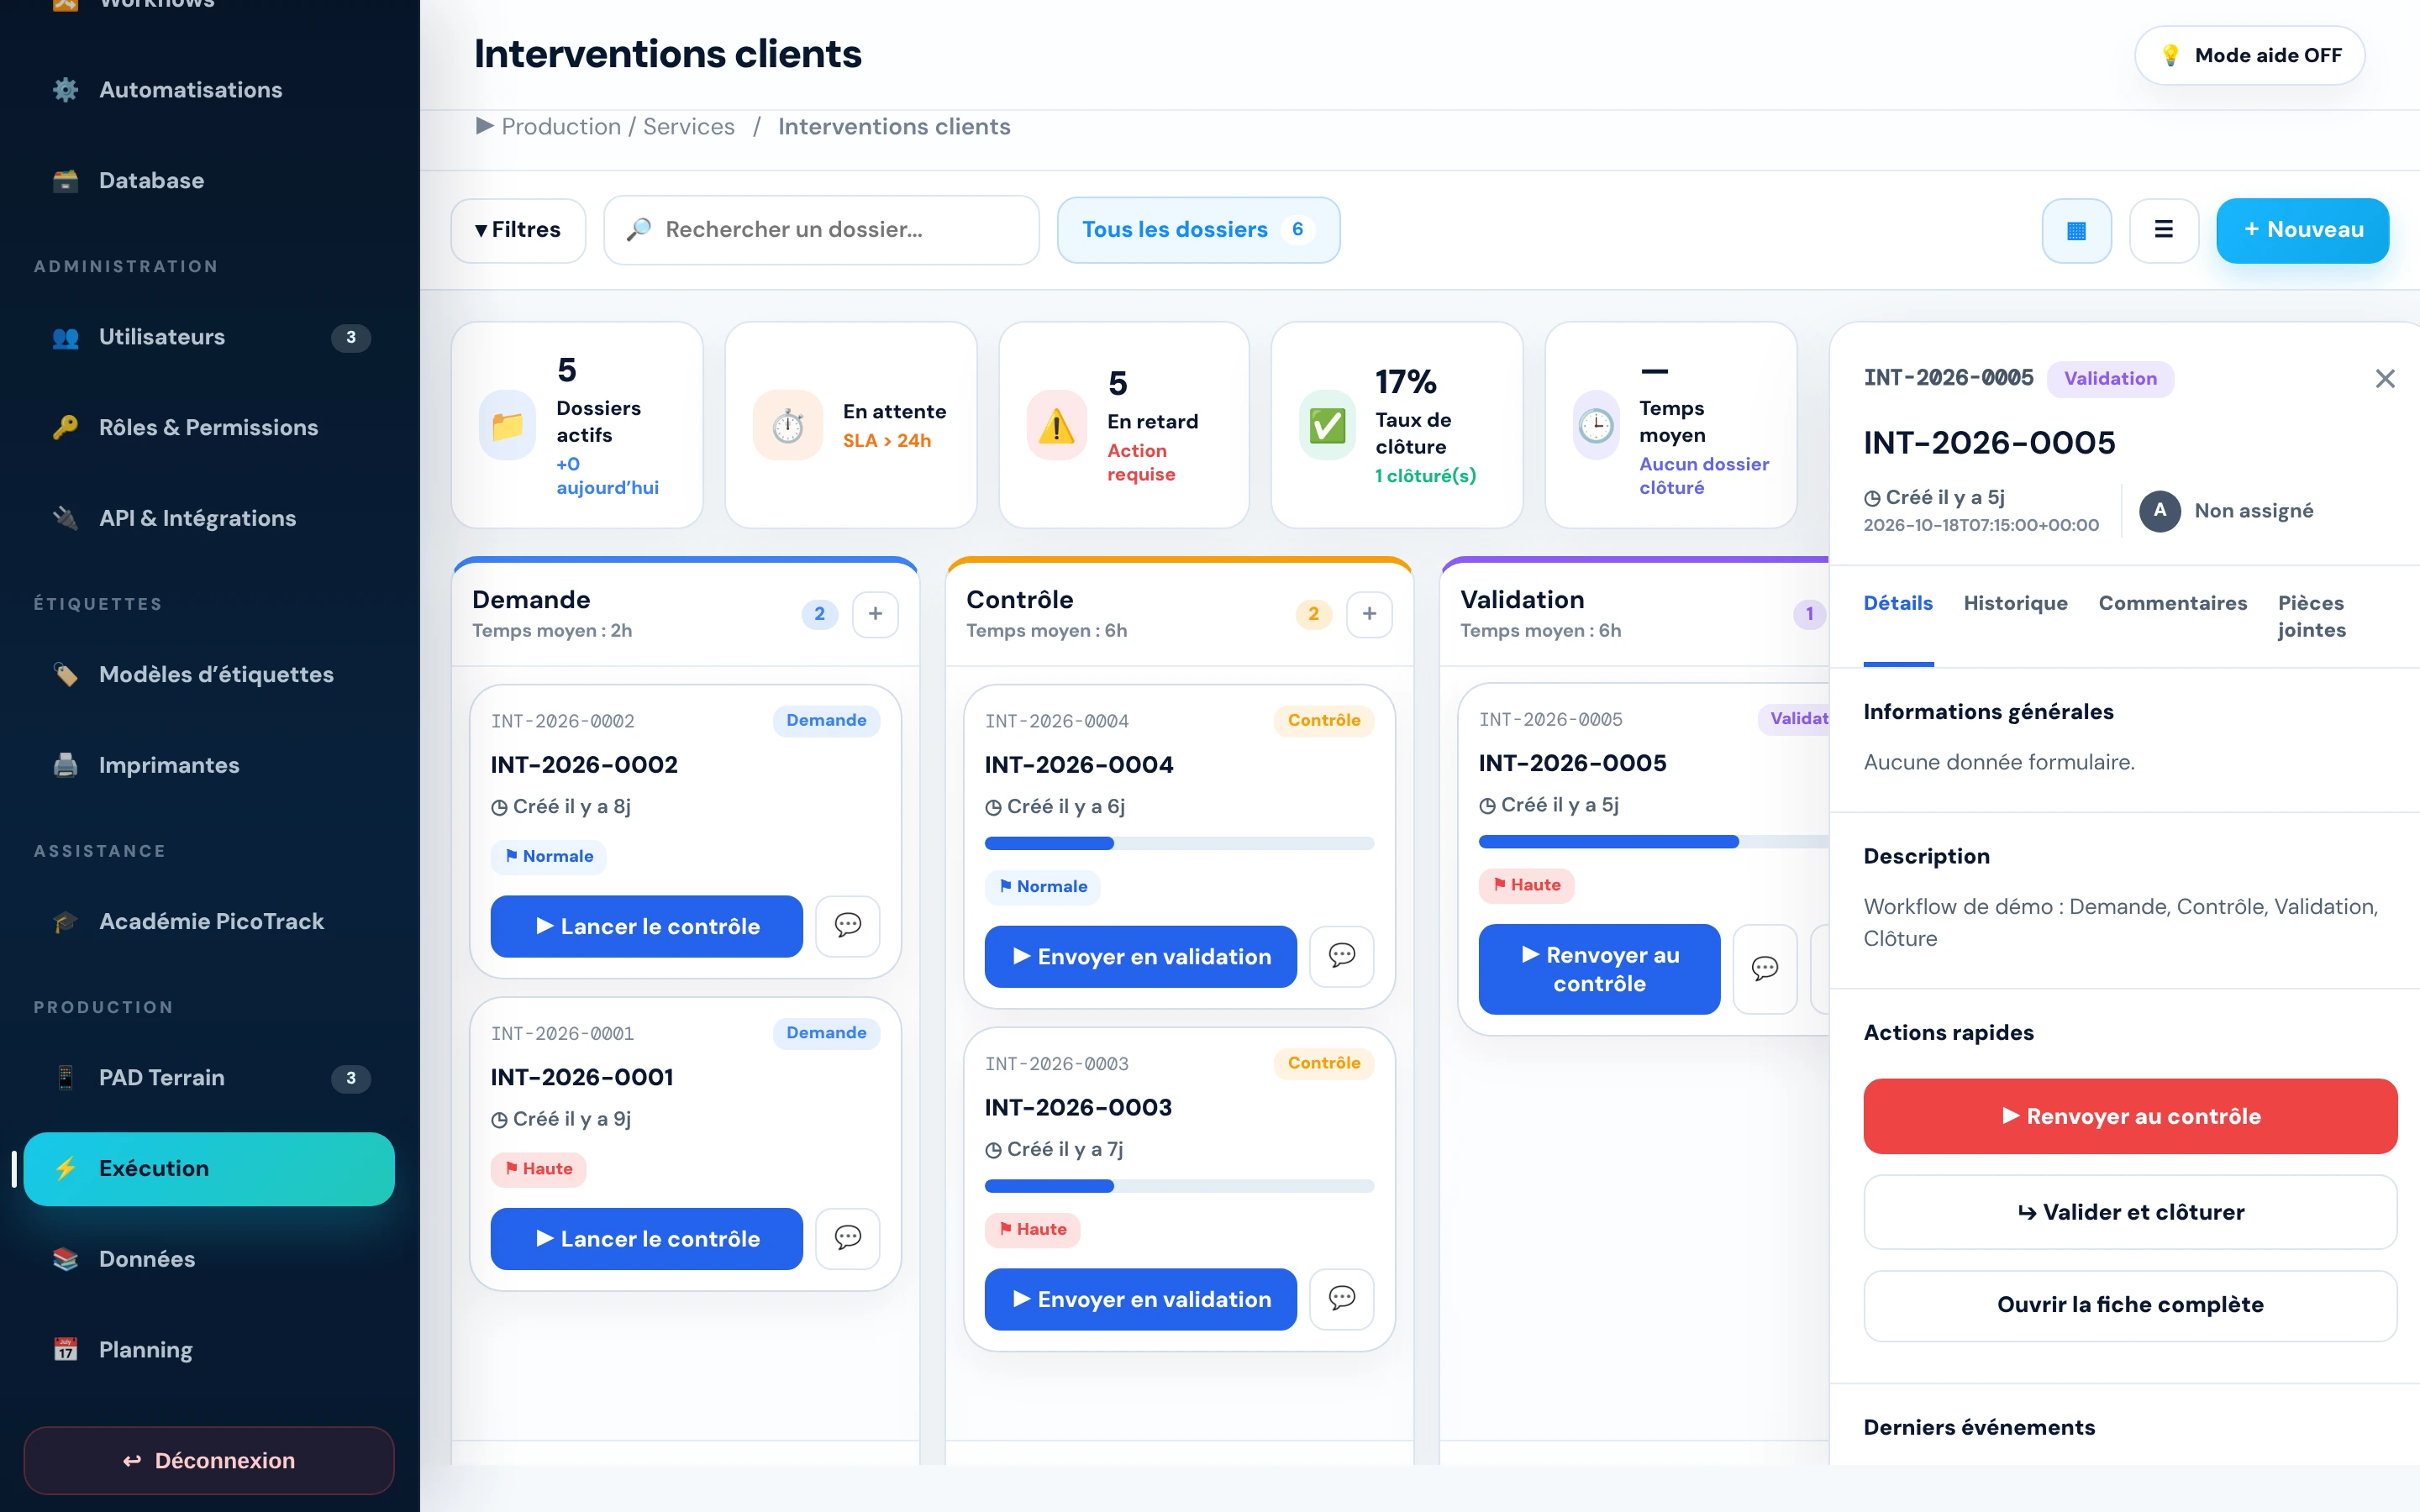Viewport: 2420px width, 1512px height.
Task: Open comments on Validation card INT-2026-0005
Action: (1764, 968)
